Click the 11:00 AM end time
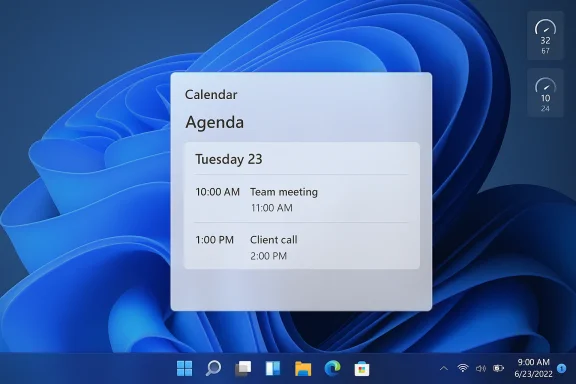Viewport: 576px width, 384px height. (272, 208)
